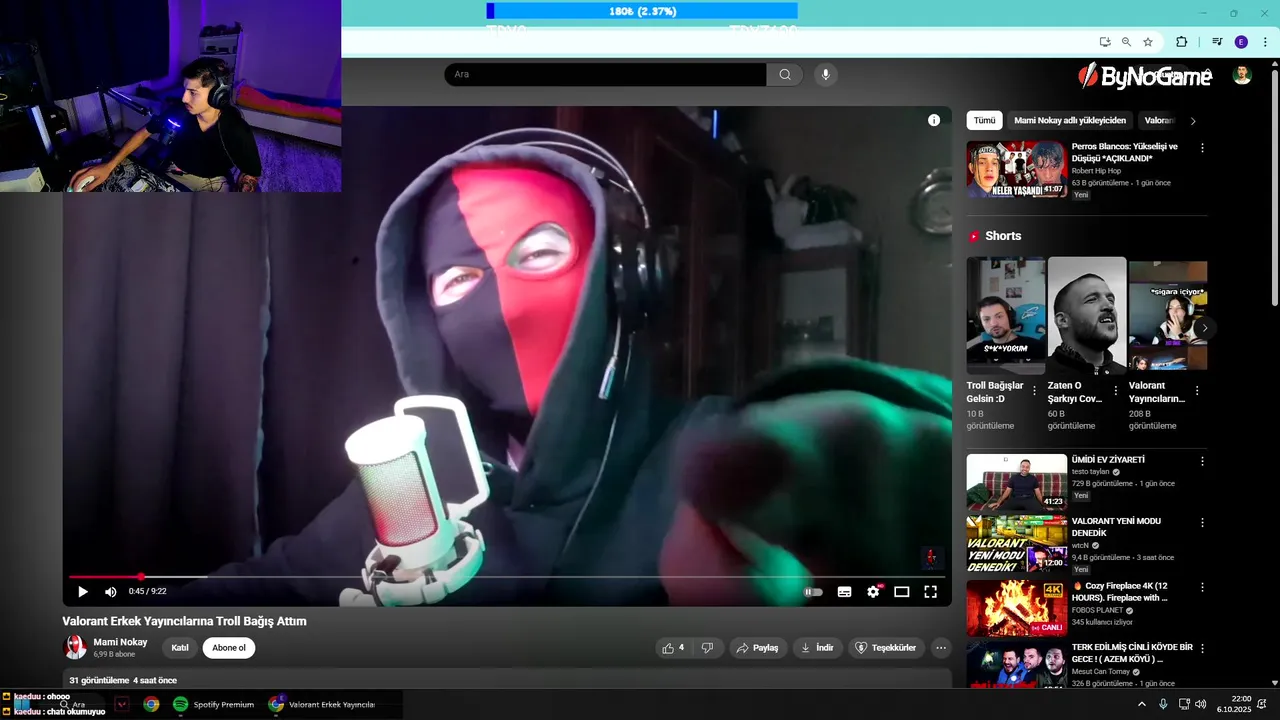Open options for ÜMİDİ EV ZİYARETİ video
This screenshot has height=720, width=1280.
pyautogui.click(x=1202, y=461)
